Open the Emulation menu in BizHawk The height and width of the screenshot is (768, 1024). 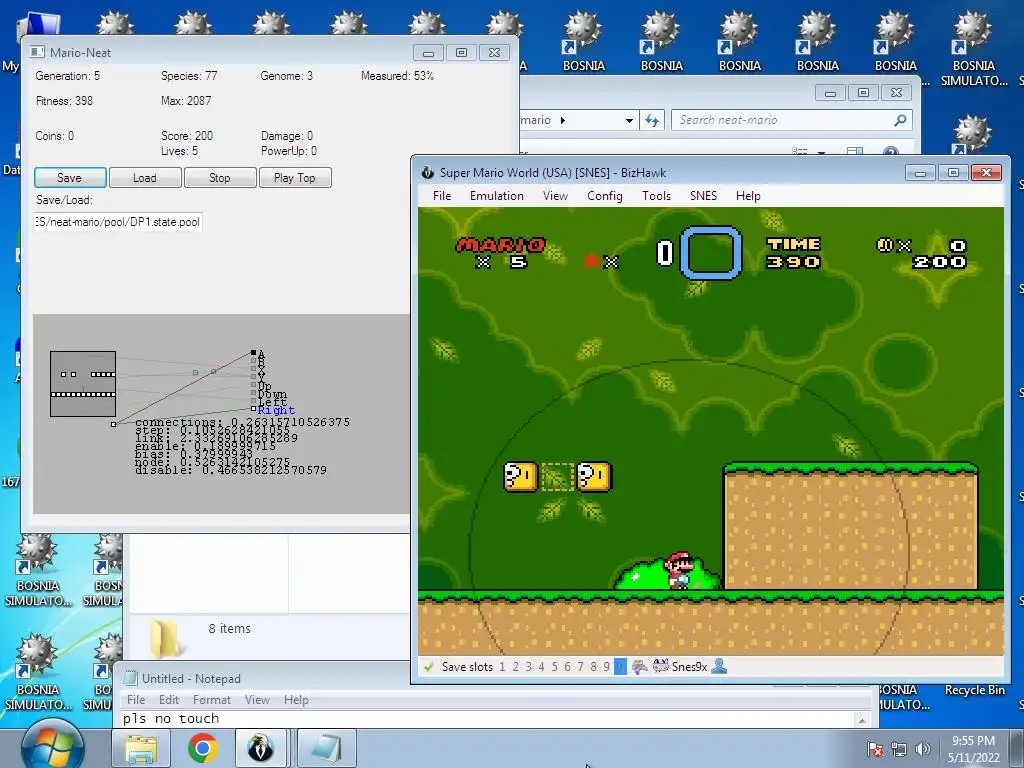tap(496, 196)
